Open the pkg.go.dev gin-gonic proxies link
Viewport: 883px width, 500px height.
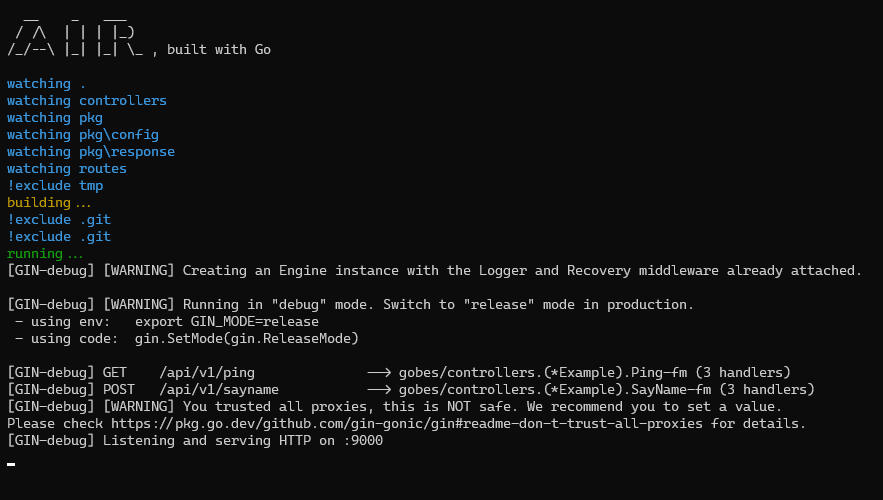(407, 423)
